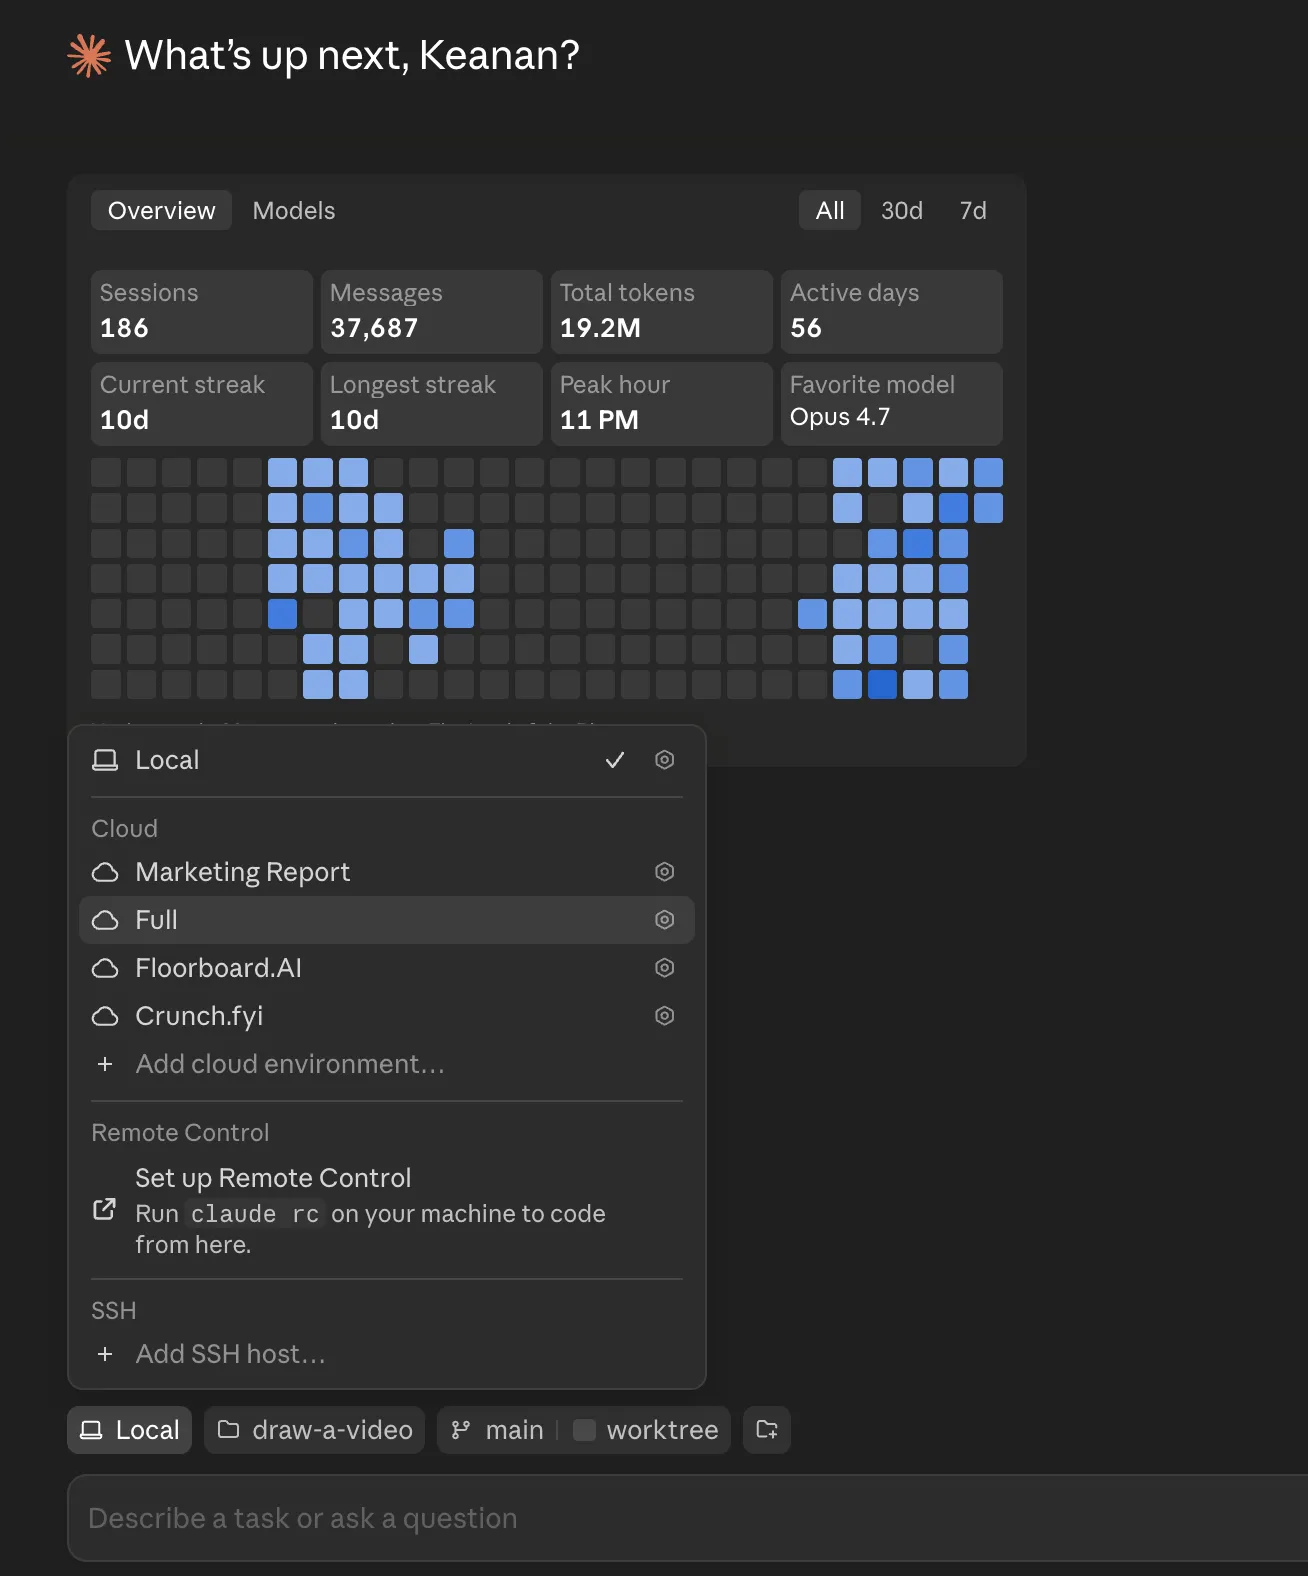This screenshot has width=1308, height=1576.
Task: Click folder icon on draw-a-video chip
Action: click(x=228, y=1430)
